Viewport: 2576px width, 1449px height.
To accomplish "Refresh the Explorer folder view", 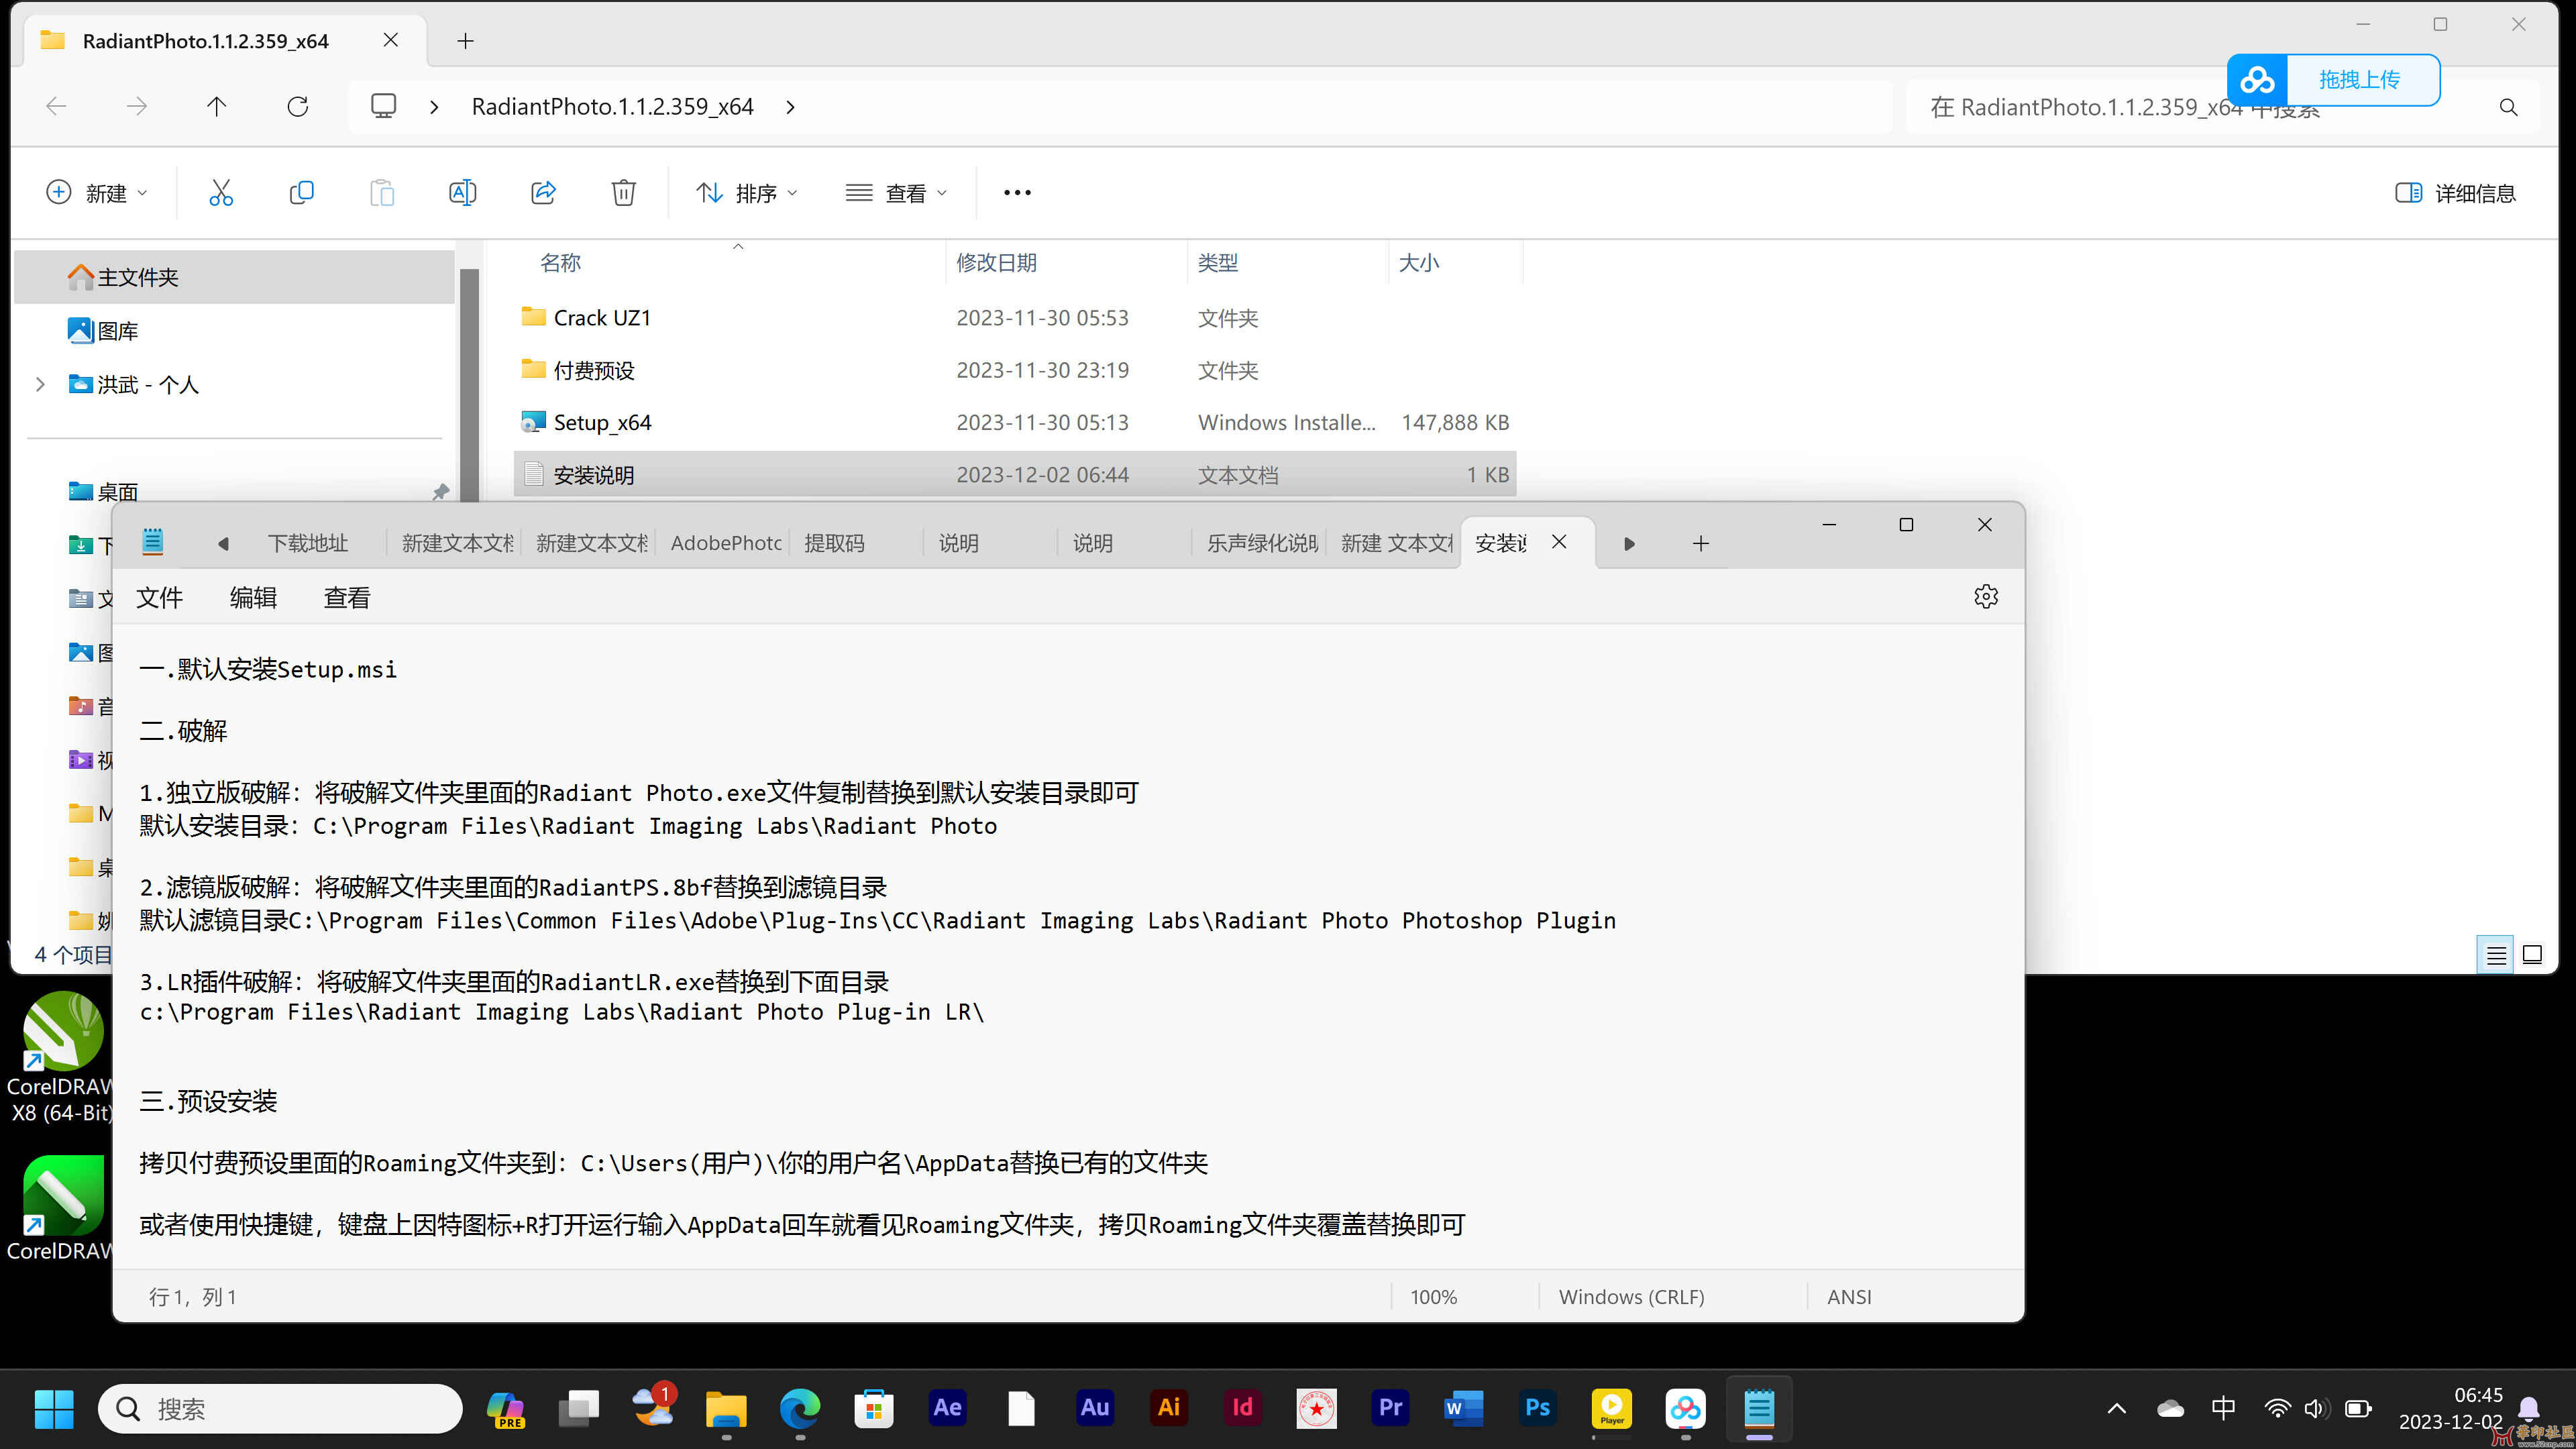I will click(x=297, y=106).
